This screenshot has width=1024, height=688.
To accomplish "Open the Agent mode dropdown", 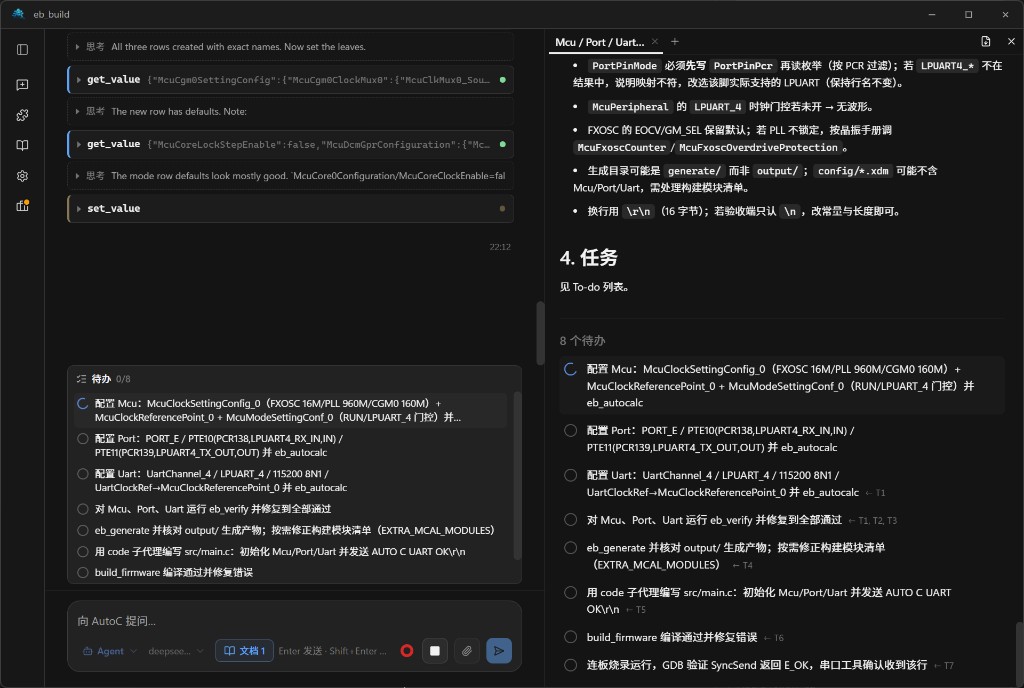I will 110,651.
